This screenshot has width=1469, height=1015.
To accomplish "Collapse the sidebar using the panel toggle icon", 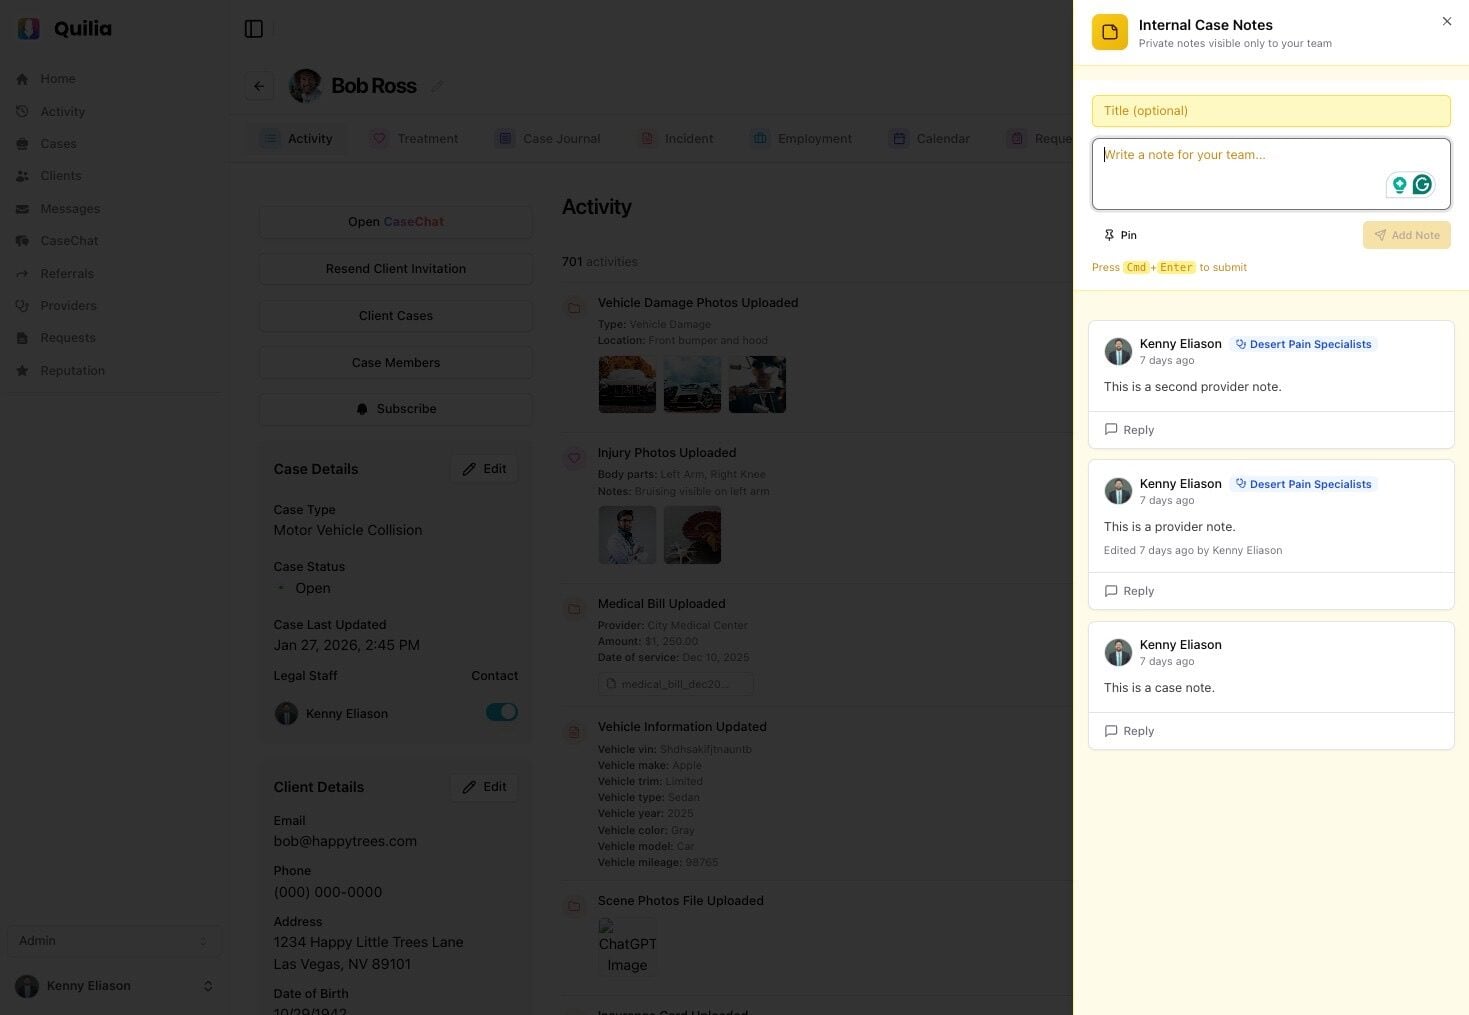I will (x=254, y=28).
